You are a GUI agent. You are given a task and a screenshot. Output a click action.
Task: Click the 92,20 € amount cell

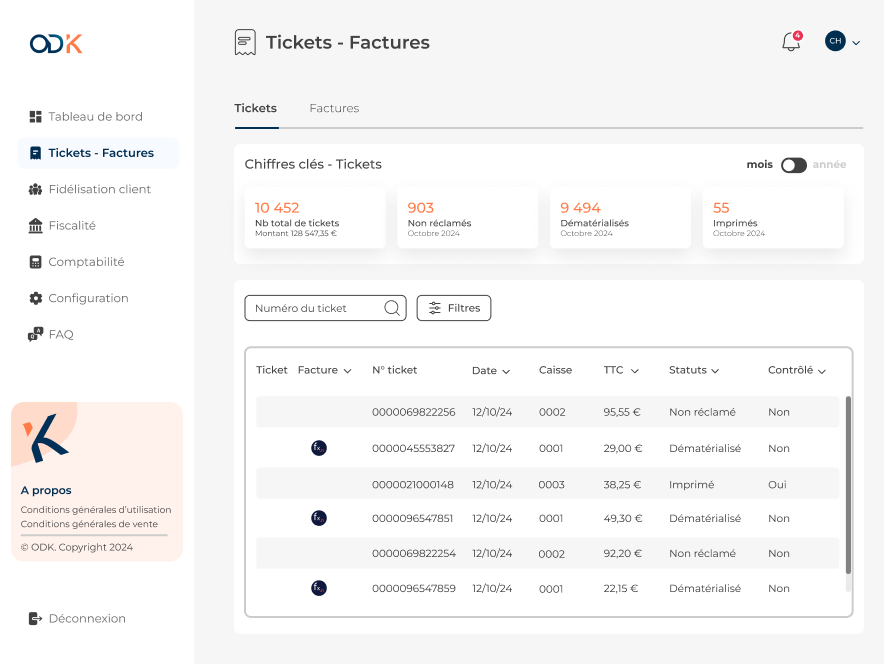point(622,554)
